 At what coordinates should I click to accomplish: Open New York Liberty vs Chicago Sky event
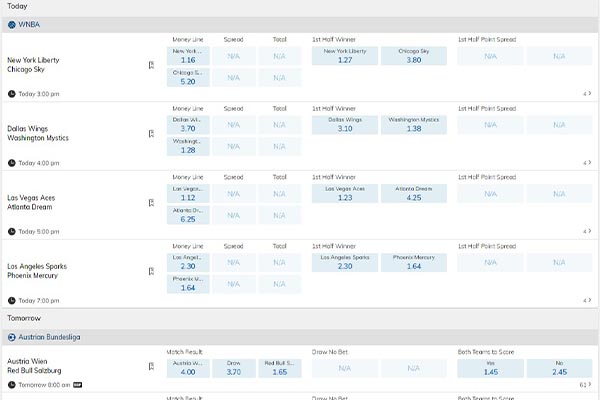pos(33,65)
